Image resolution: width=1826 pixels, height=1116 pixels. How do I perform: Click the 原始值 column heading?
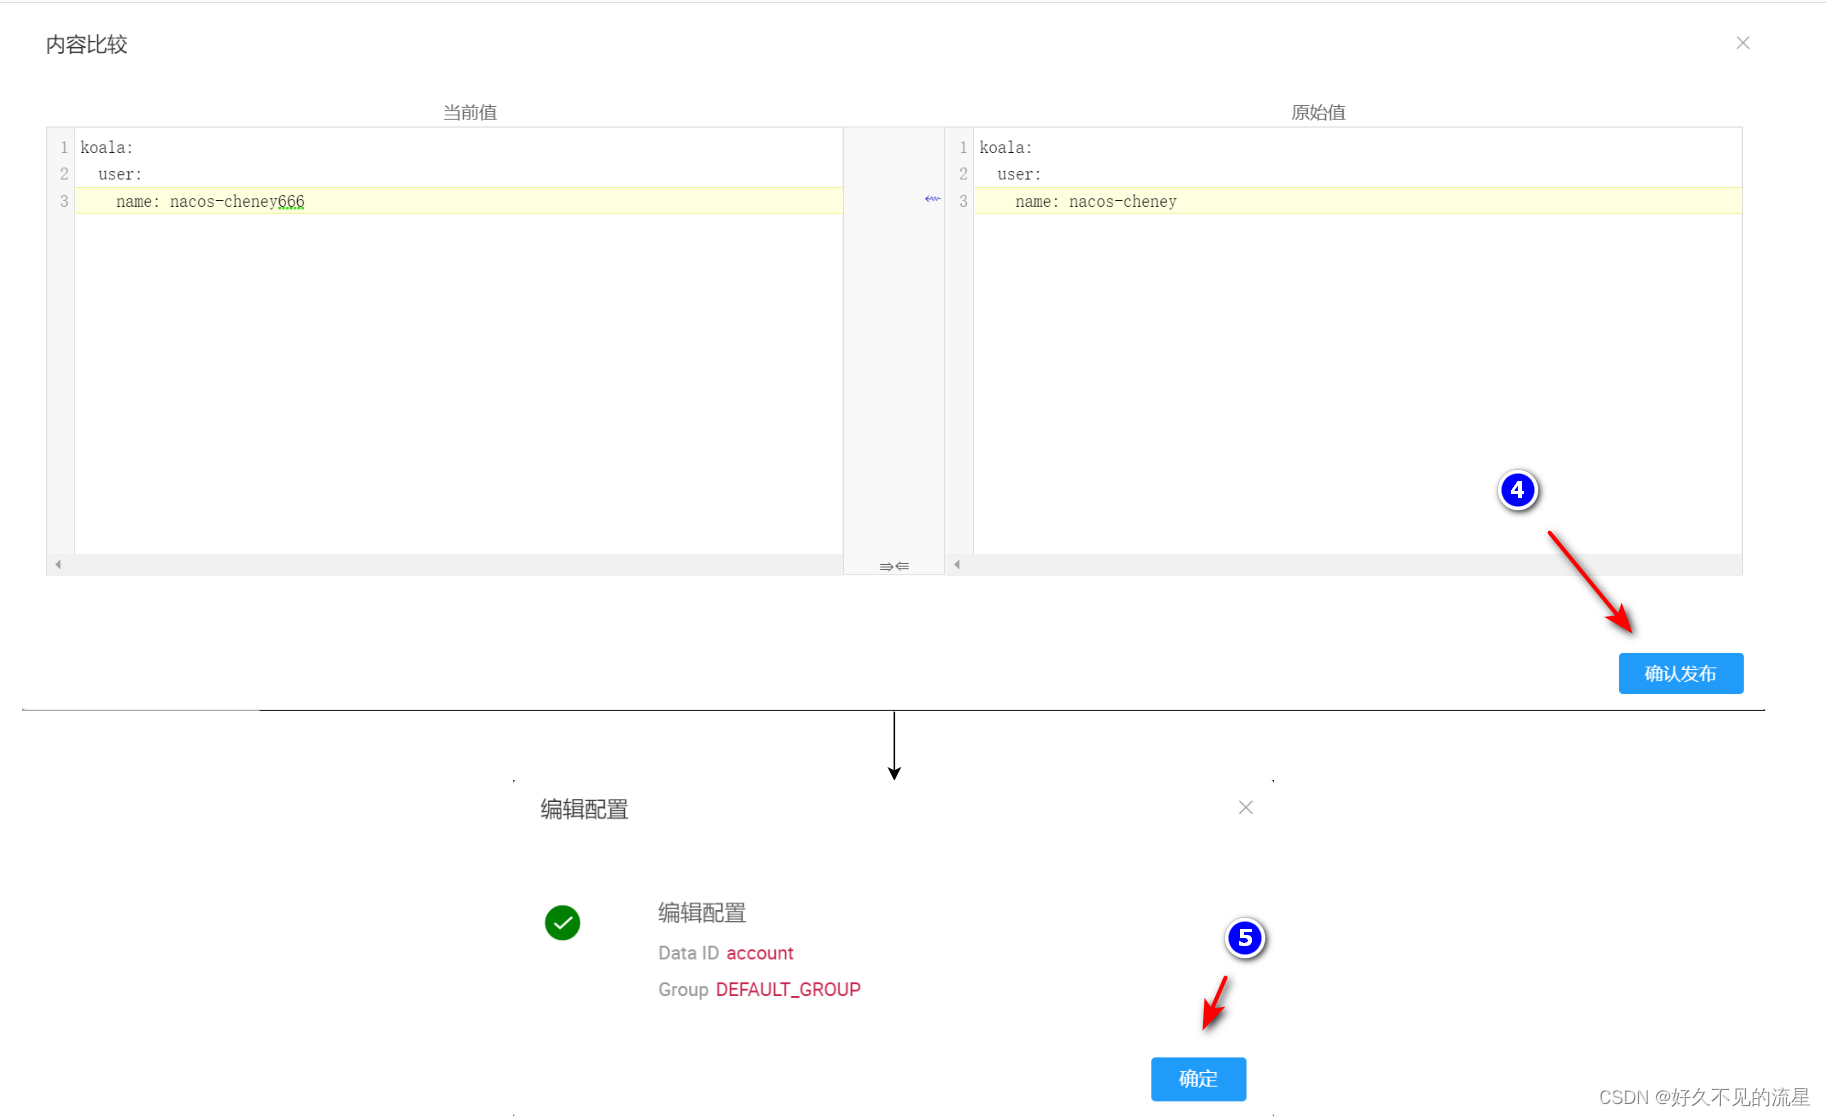[1318, 112]
